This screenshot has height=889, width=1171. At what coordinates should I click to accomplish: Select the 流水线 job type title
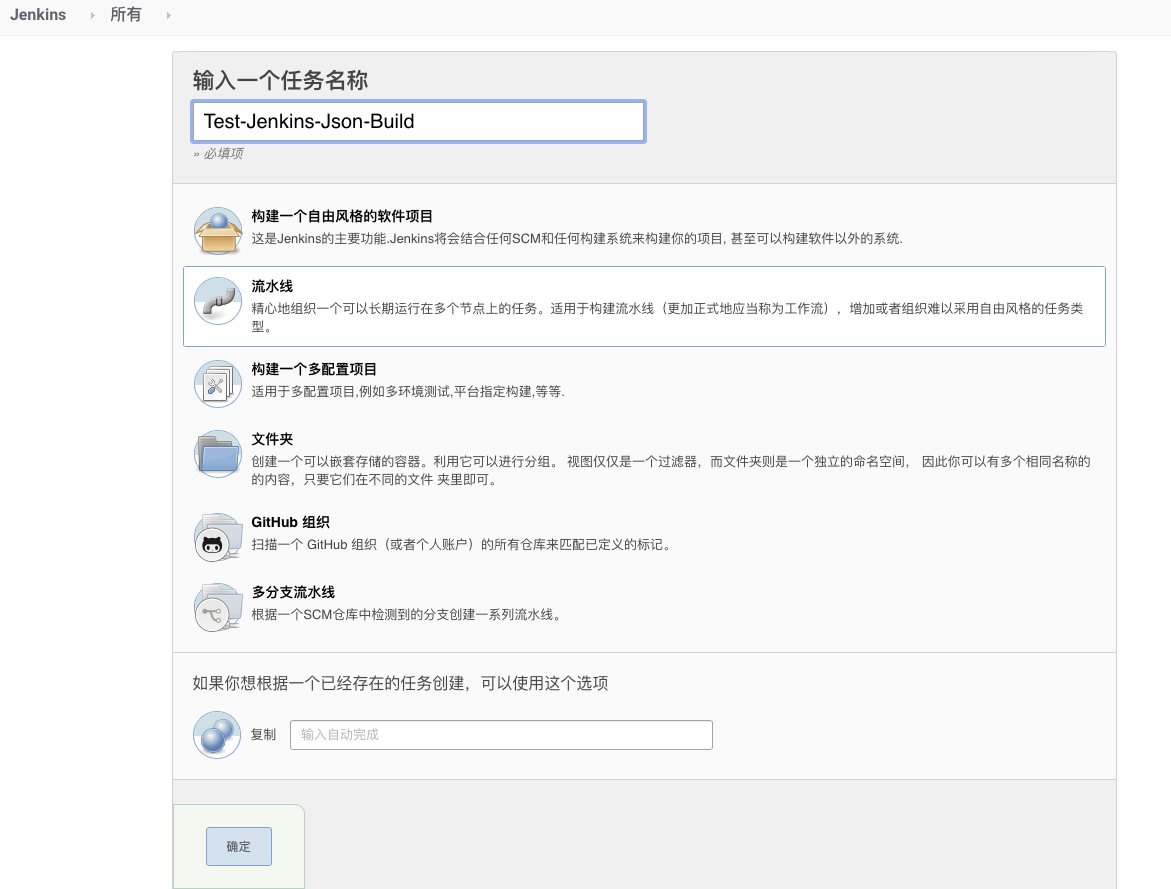coord(272,286)
